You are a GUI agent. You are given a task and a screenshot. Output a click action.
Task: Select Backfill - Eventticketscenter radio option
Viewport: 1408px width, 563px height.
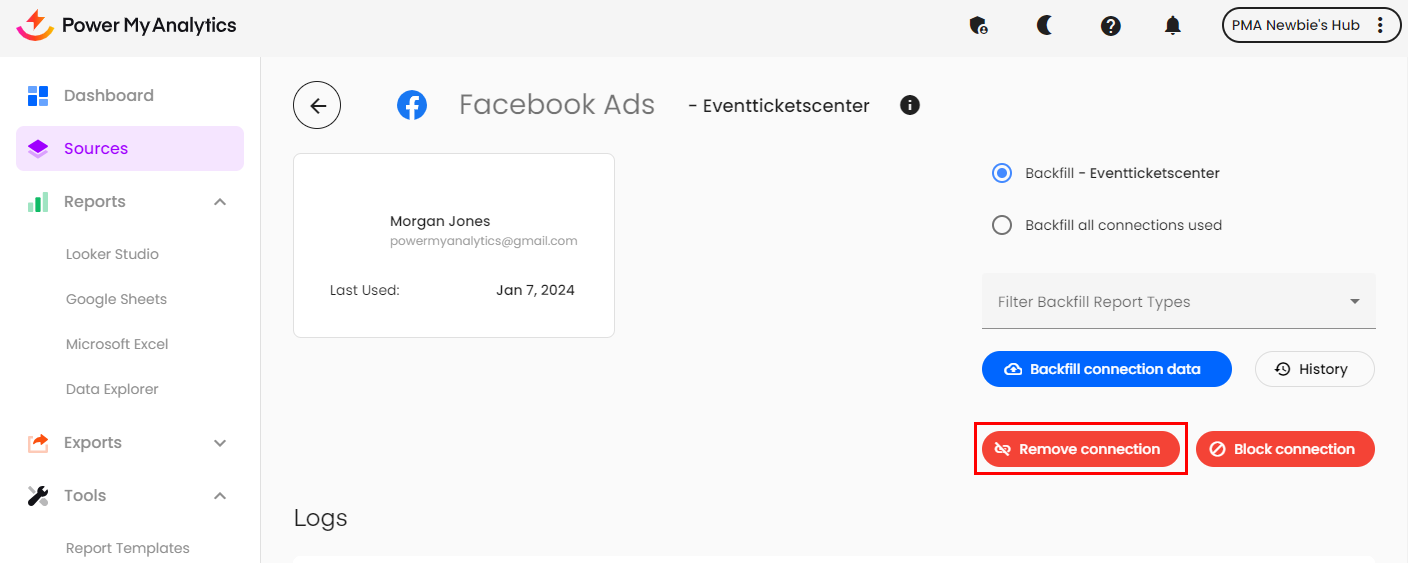pyautogui.click(x=1002, y=173)
